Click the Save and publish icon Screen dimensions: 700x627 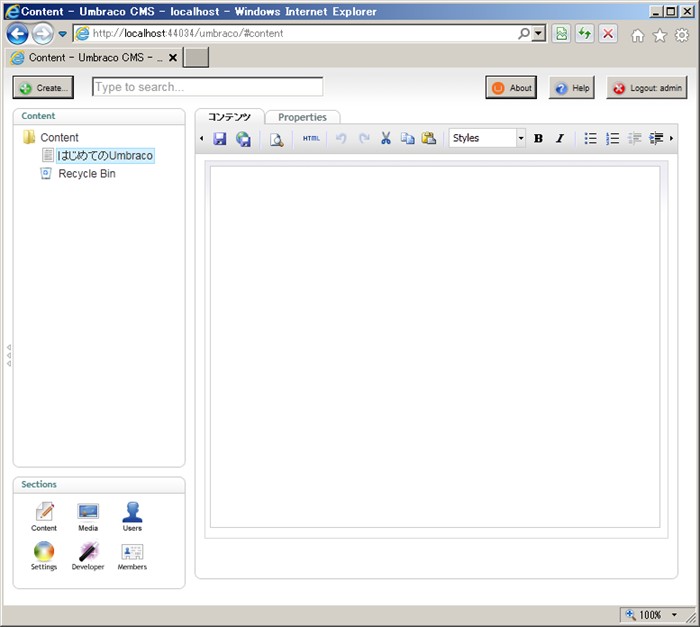243,139
